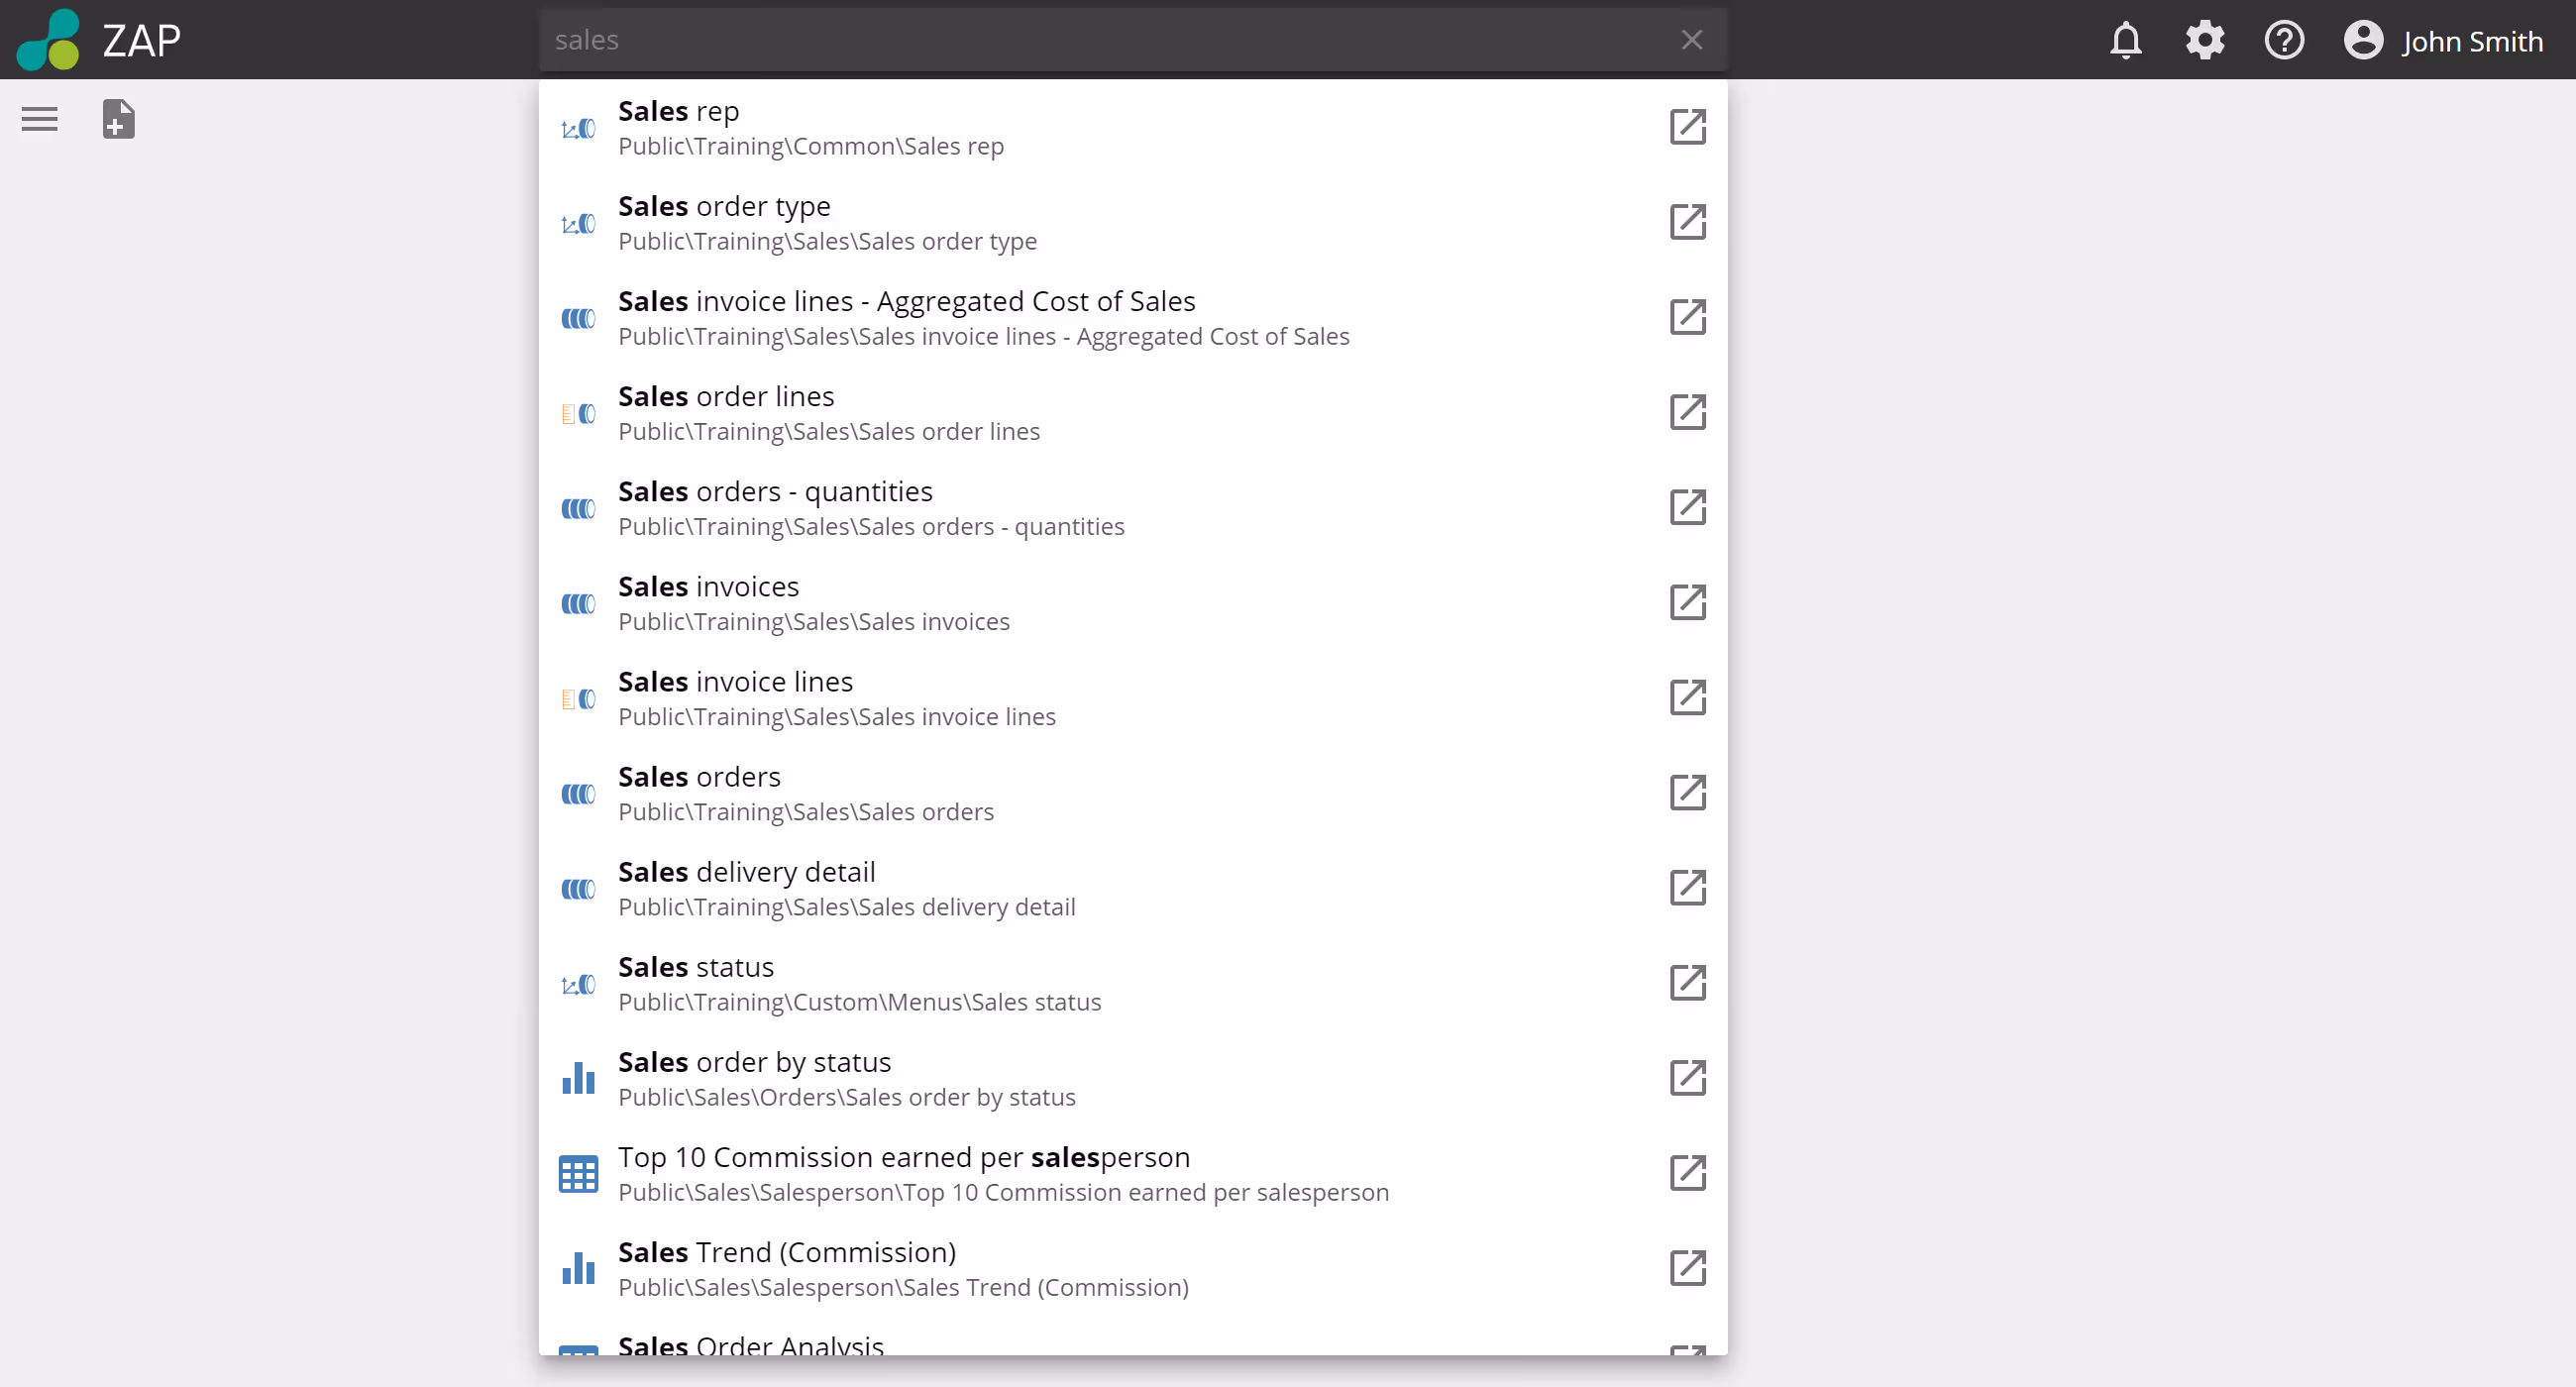
Task: Choose the Sales delivery detail result
Action: pyautogui.click(x=746, y=872)
